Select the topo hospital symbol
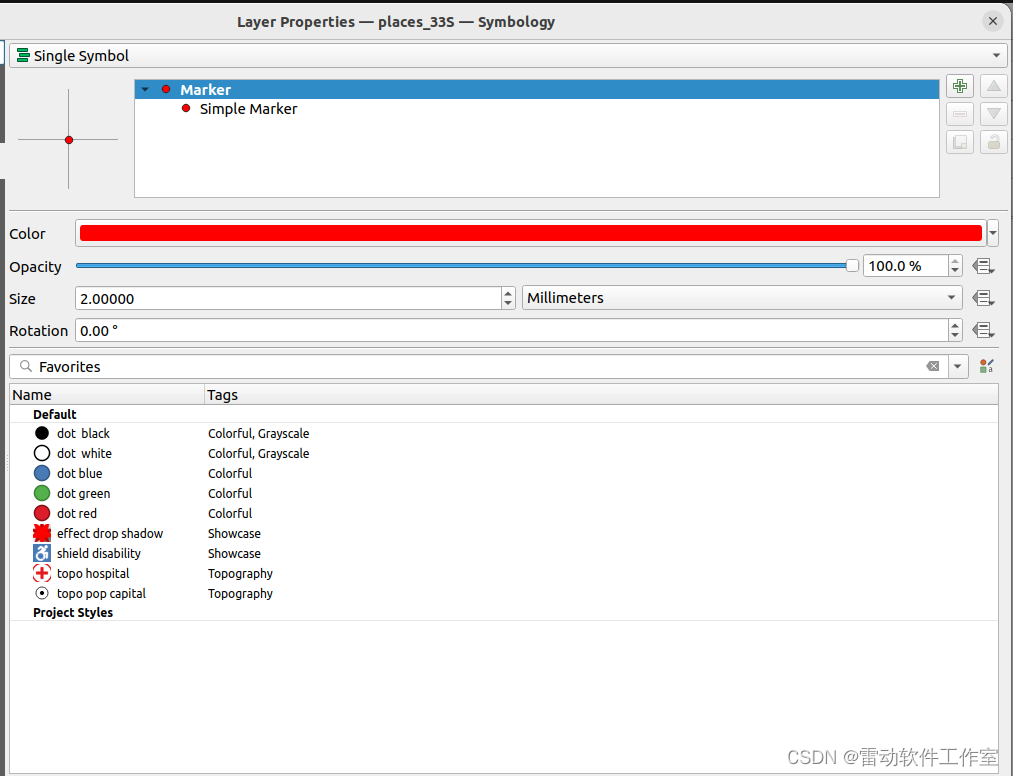 point(81,574)
